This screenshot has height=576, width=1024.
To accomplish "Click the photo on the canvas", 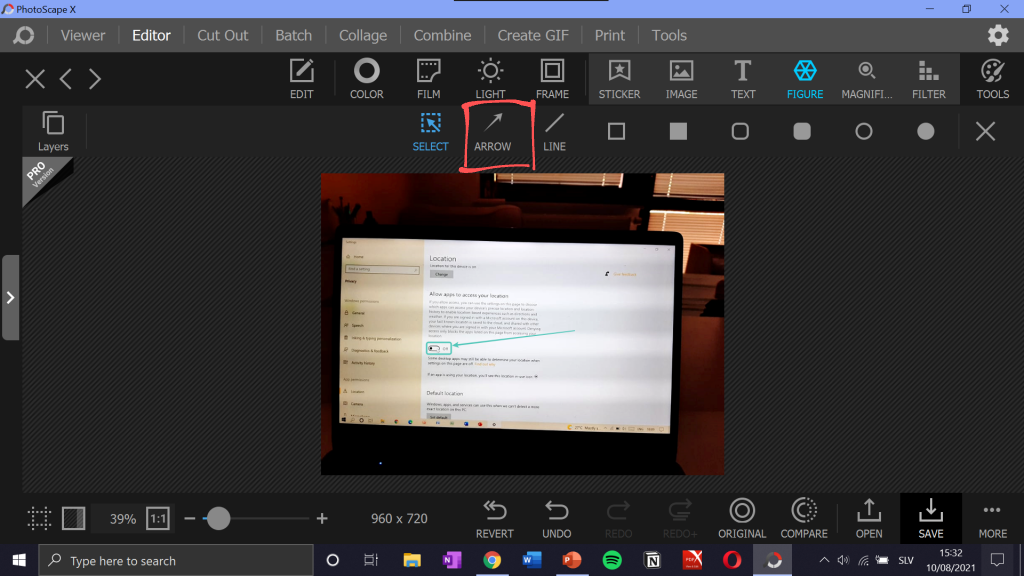I will tap(522, 324).
